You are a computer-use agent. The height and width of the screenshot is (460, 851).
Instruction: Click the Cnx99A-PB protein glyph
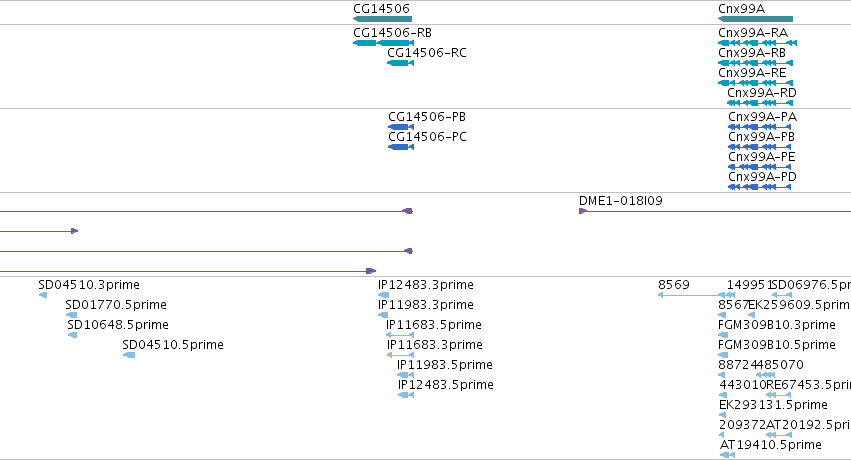click(759, 147)
